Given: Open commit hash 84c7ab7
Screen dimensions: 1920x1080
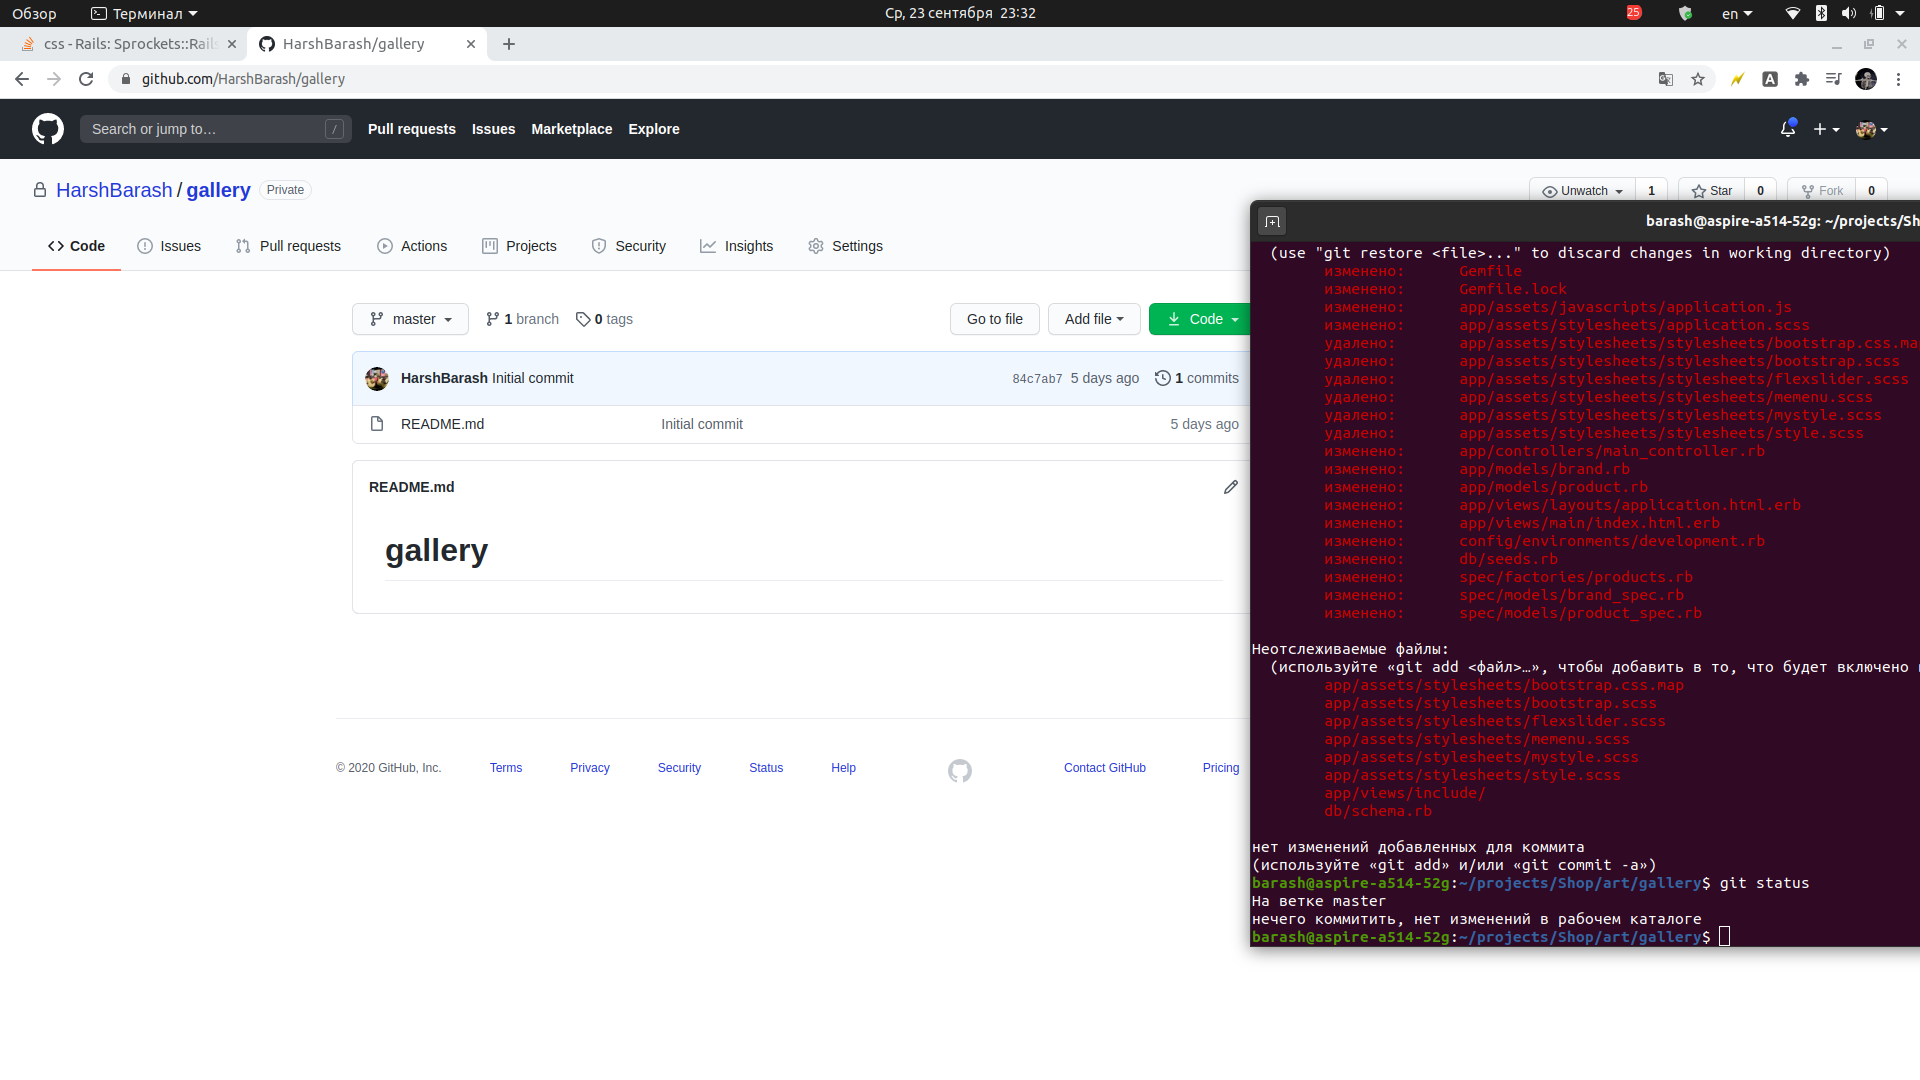Looking at the screenshot, I should (1037, 379).
